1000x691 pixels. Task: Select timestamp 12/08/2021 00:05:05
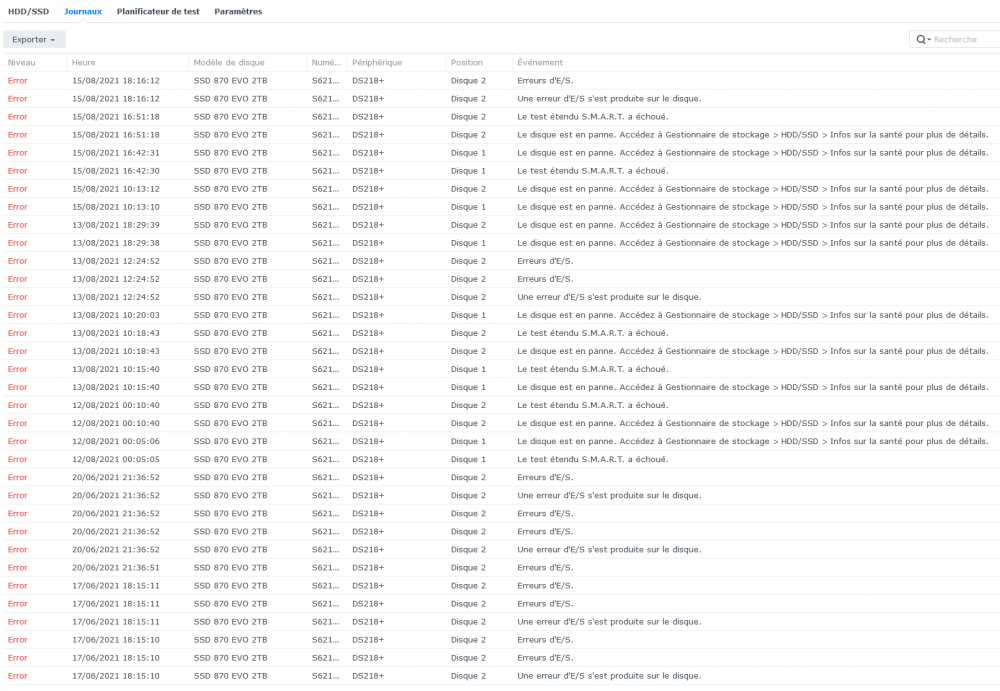tap(115, 459)
